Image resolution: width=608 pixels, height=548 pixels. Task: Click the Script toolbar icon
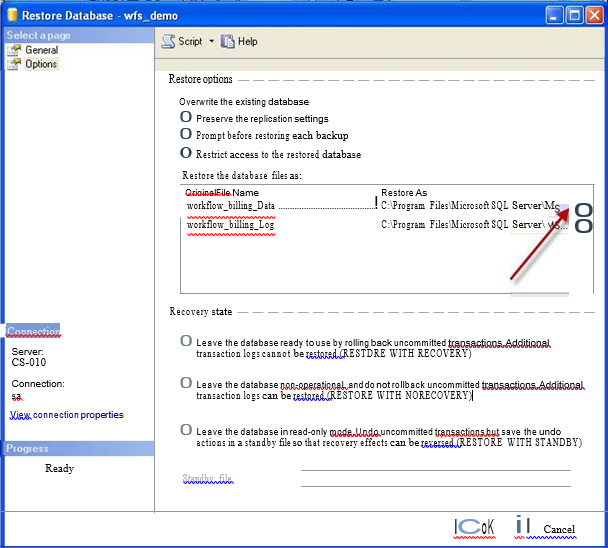point(168,41)
